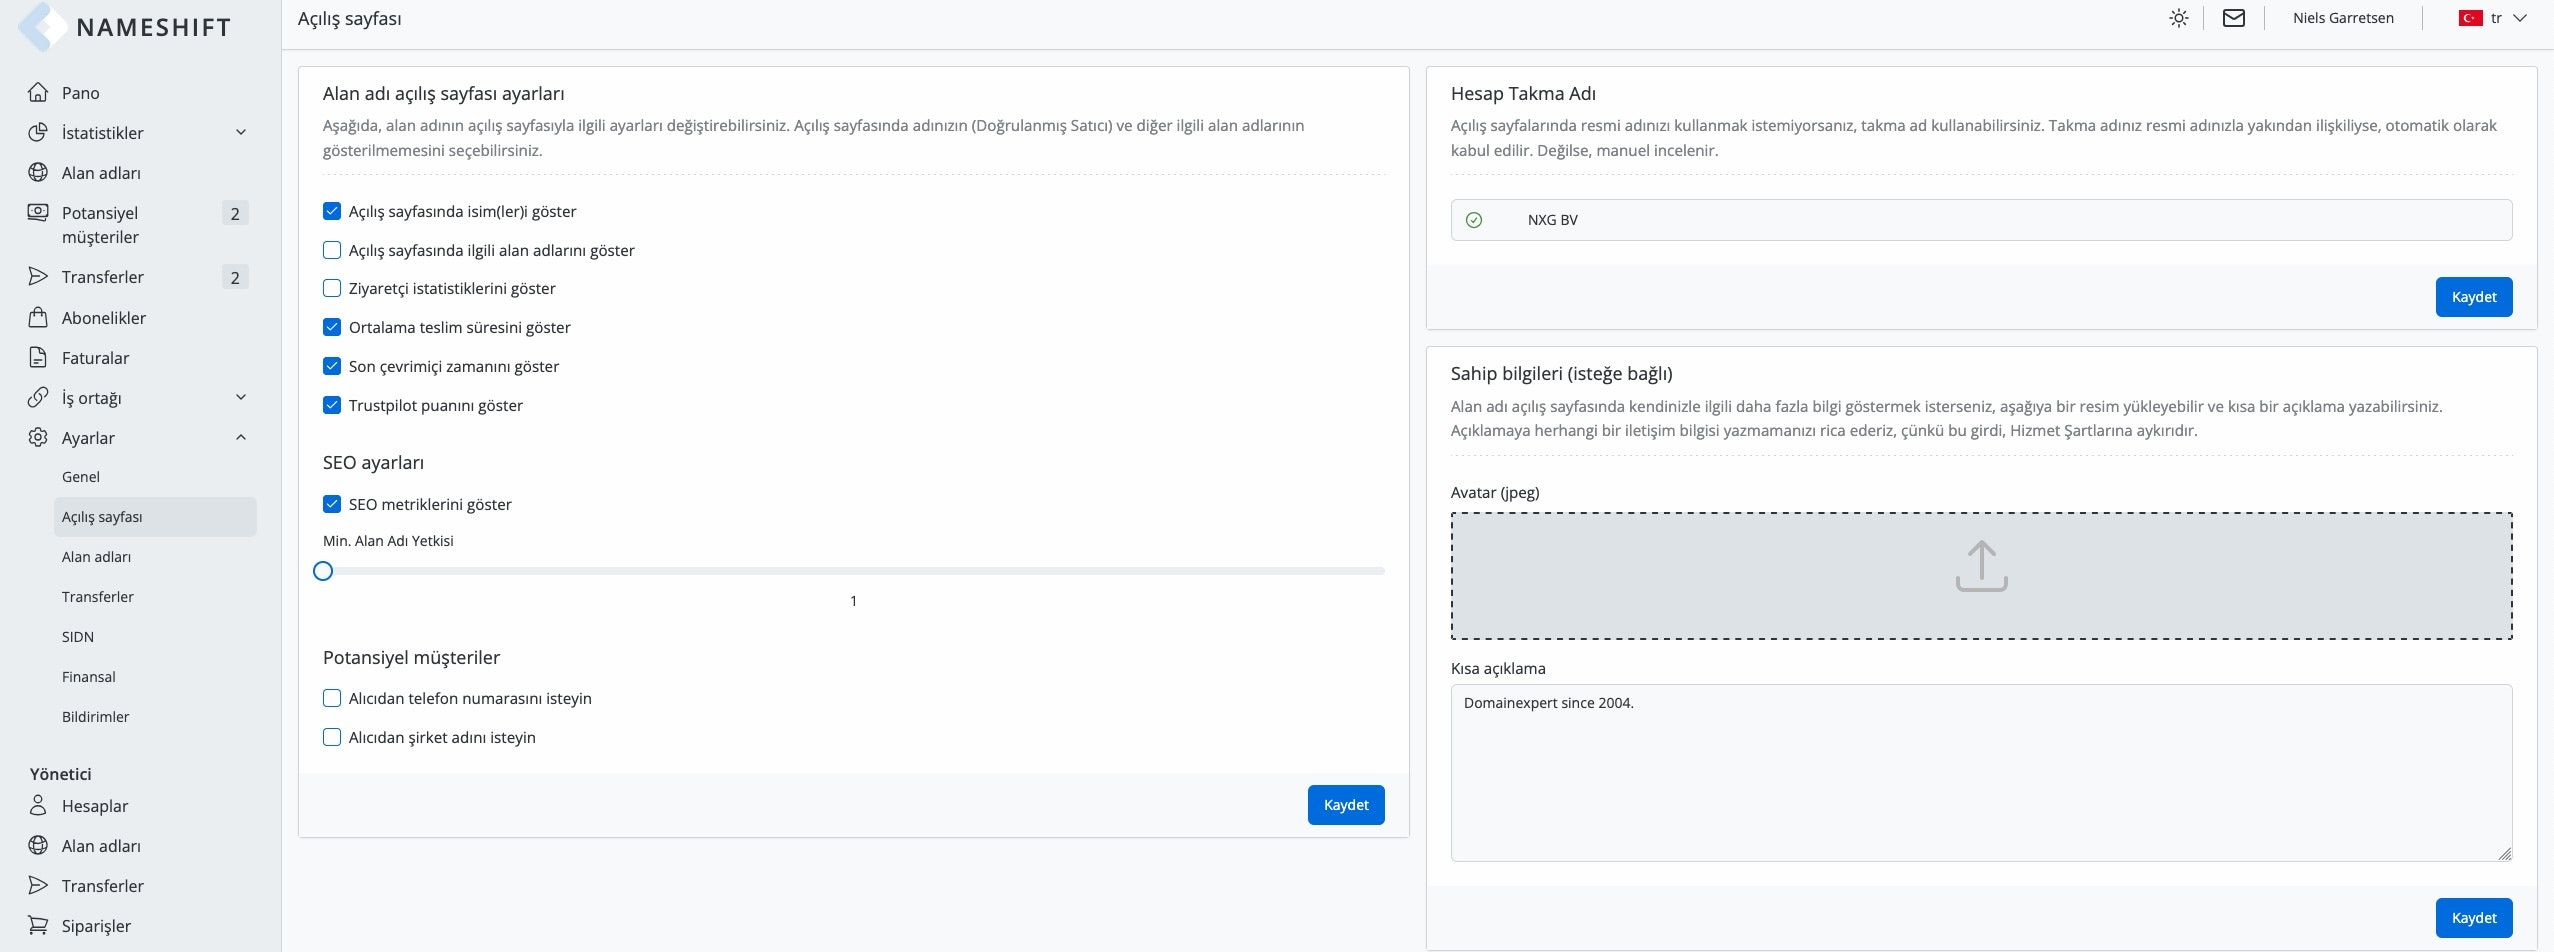The image size is (2554, 952).
Task: Click the Siparişler cart icon
Action: pos(38,926)
